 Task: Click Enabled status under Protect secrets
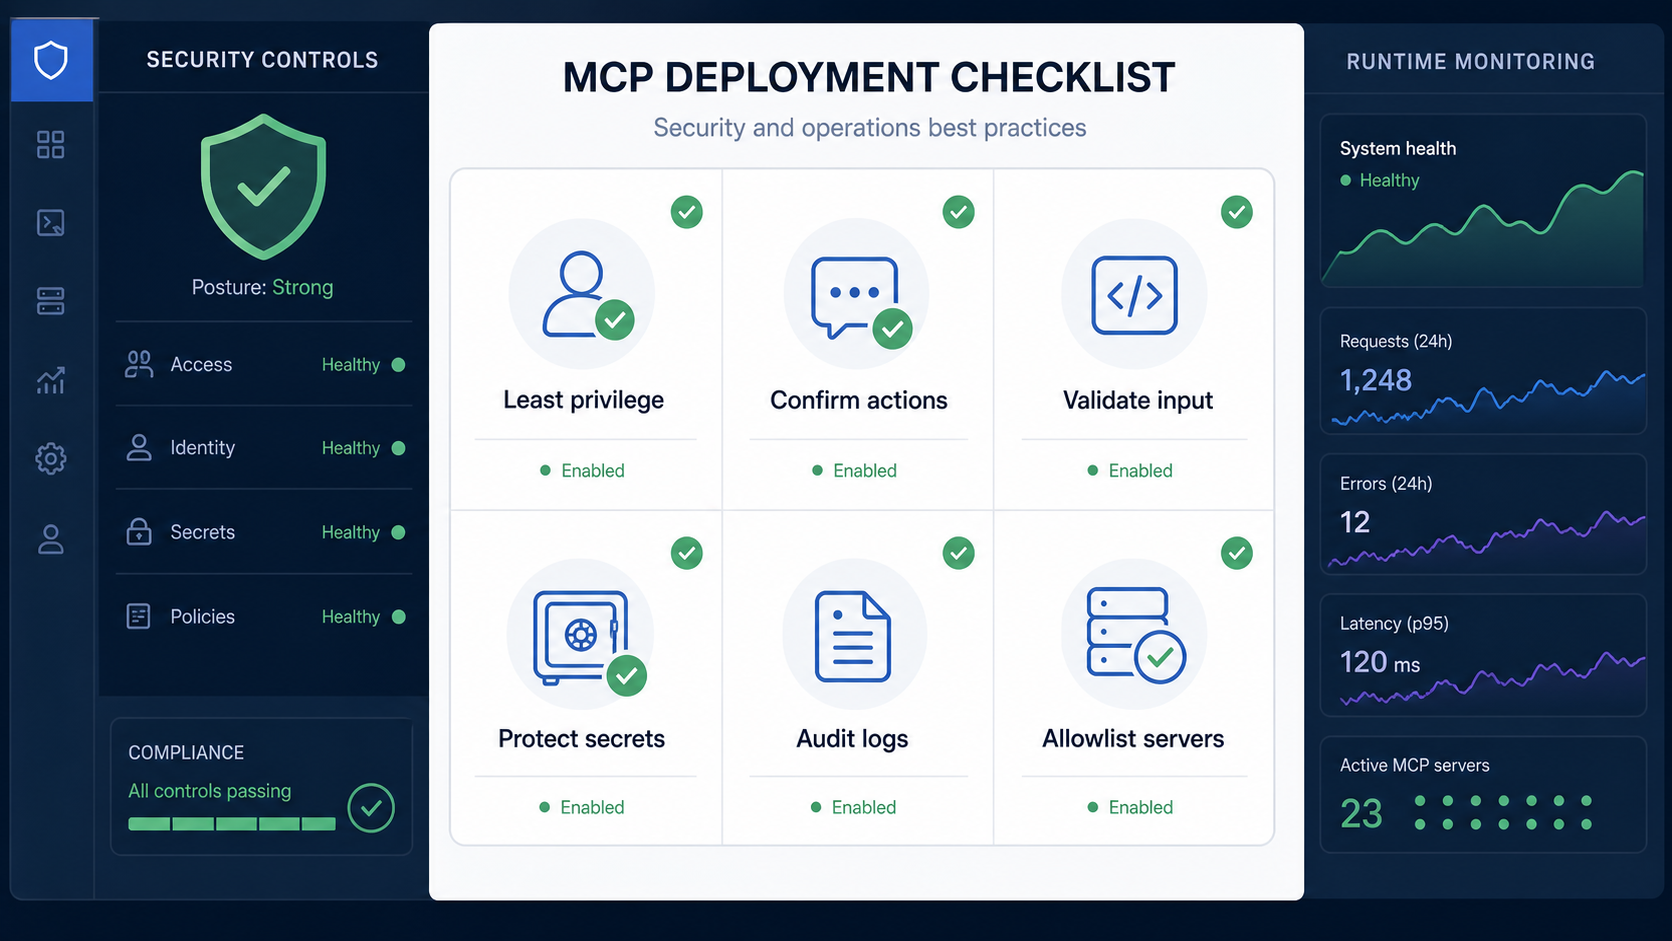pos(582,808)
